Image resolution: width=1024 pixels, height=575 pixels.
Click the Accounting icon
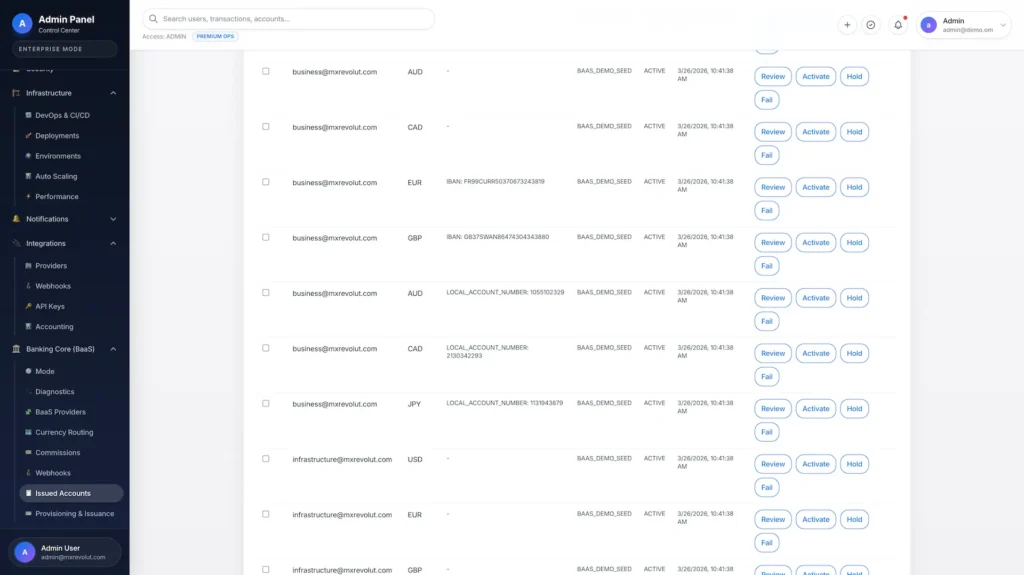[28, 326]
